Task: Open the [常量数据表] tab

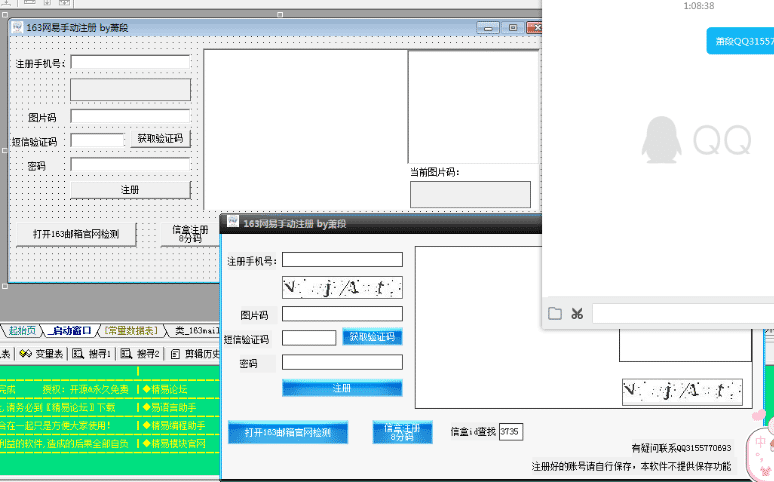Action: [x=131, y=330]
